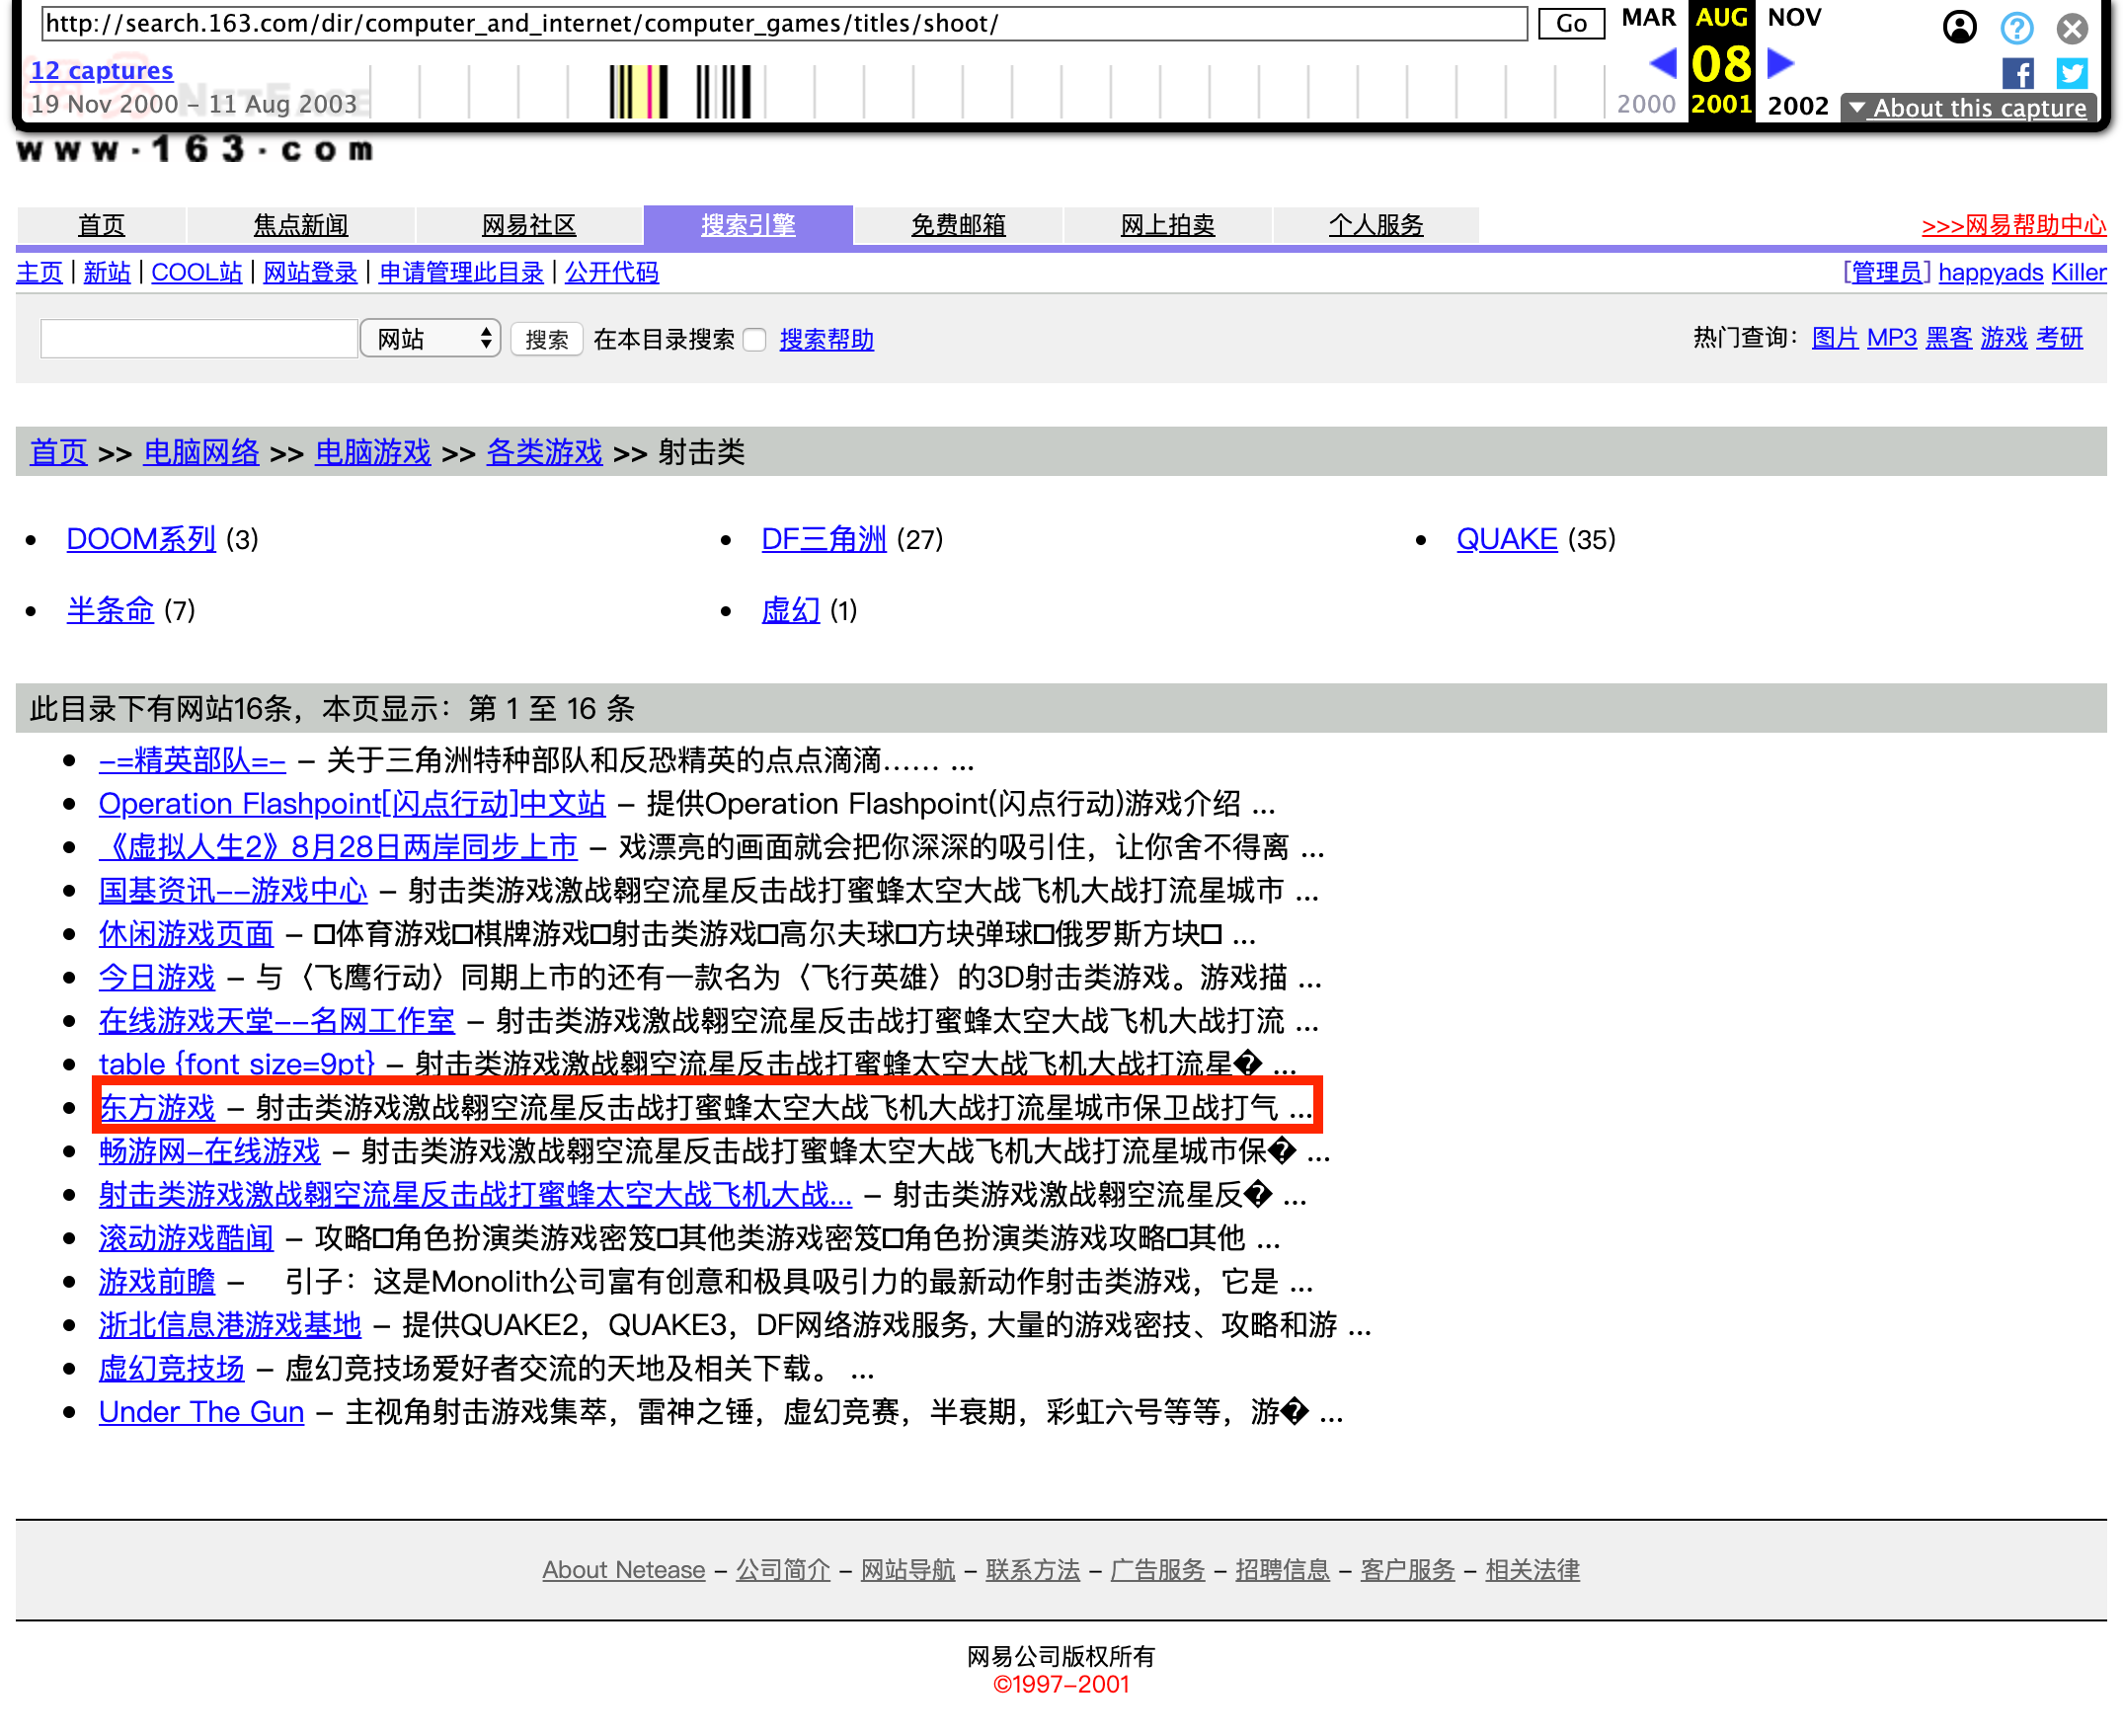
Task: Share this capture on Twitter
Action: pyautogui.click(x=2070, y=73)
